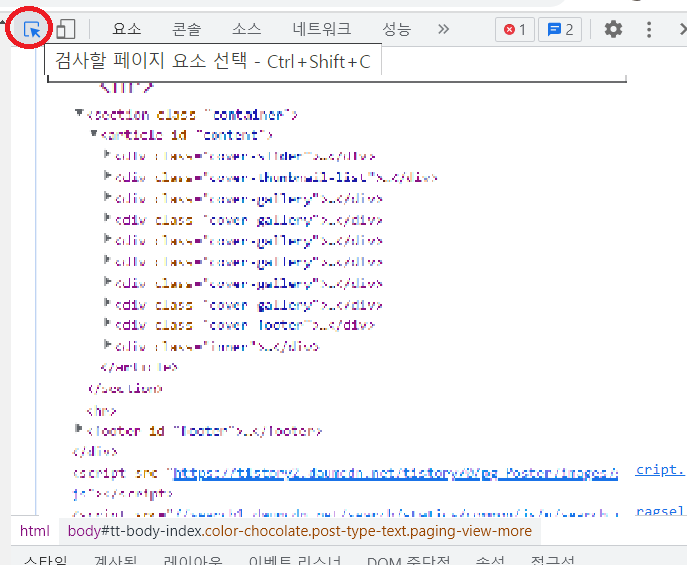
Task: Select html in the breadcrumb bar
Action: (35, 531)
